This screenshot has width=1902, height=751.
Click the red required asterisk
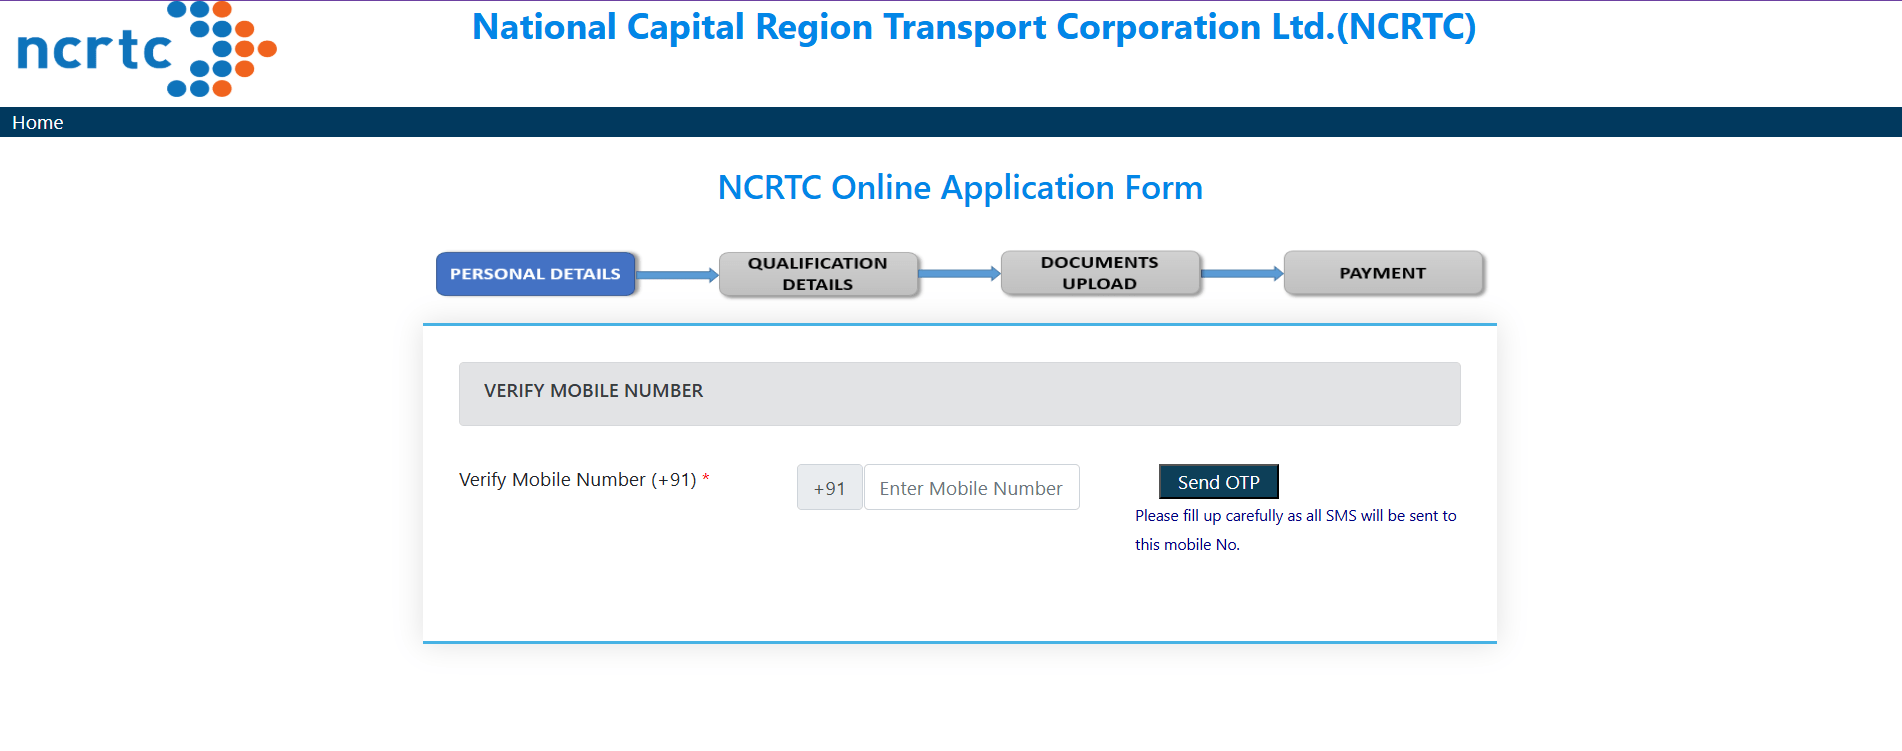706,479
